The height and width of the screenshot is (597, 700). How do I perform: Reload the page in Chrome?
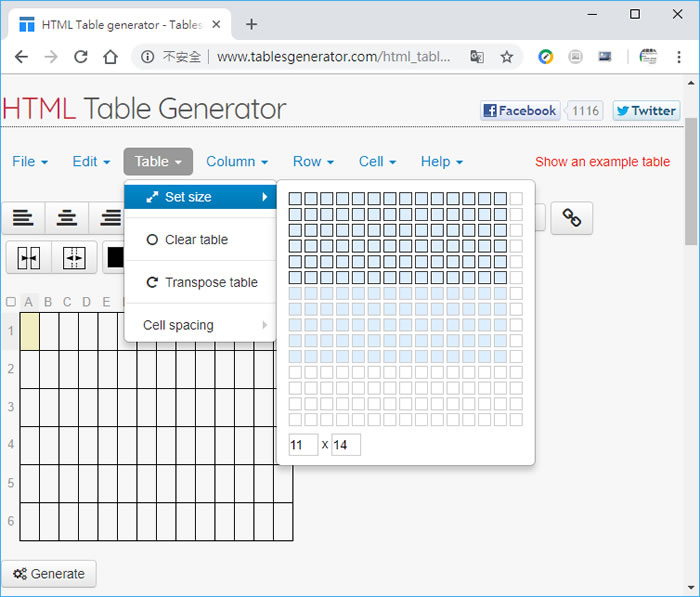click(x=79, y=57)
